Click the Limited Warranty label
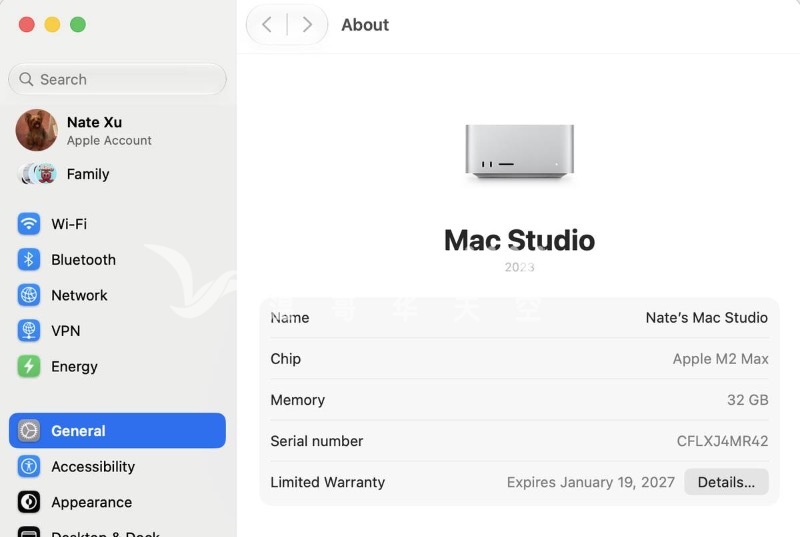 tap(328, 482)
